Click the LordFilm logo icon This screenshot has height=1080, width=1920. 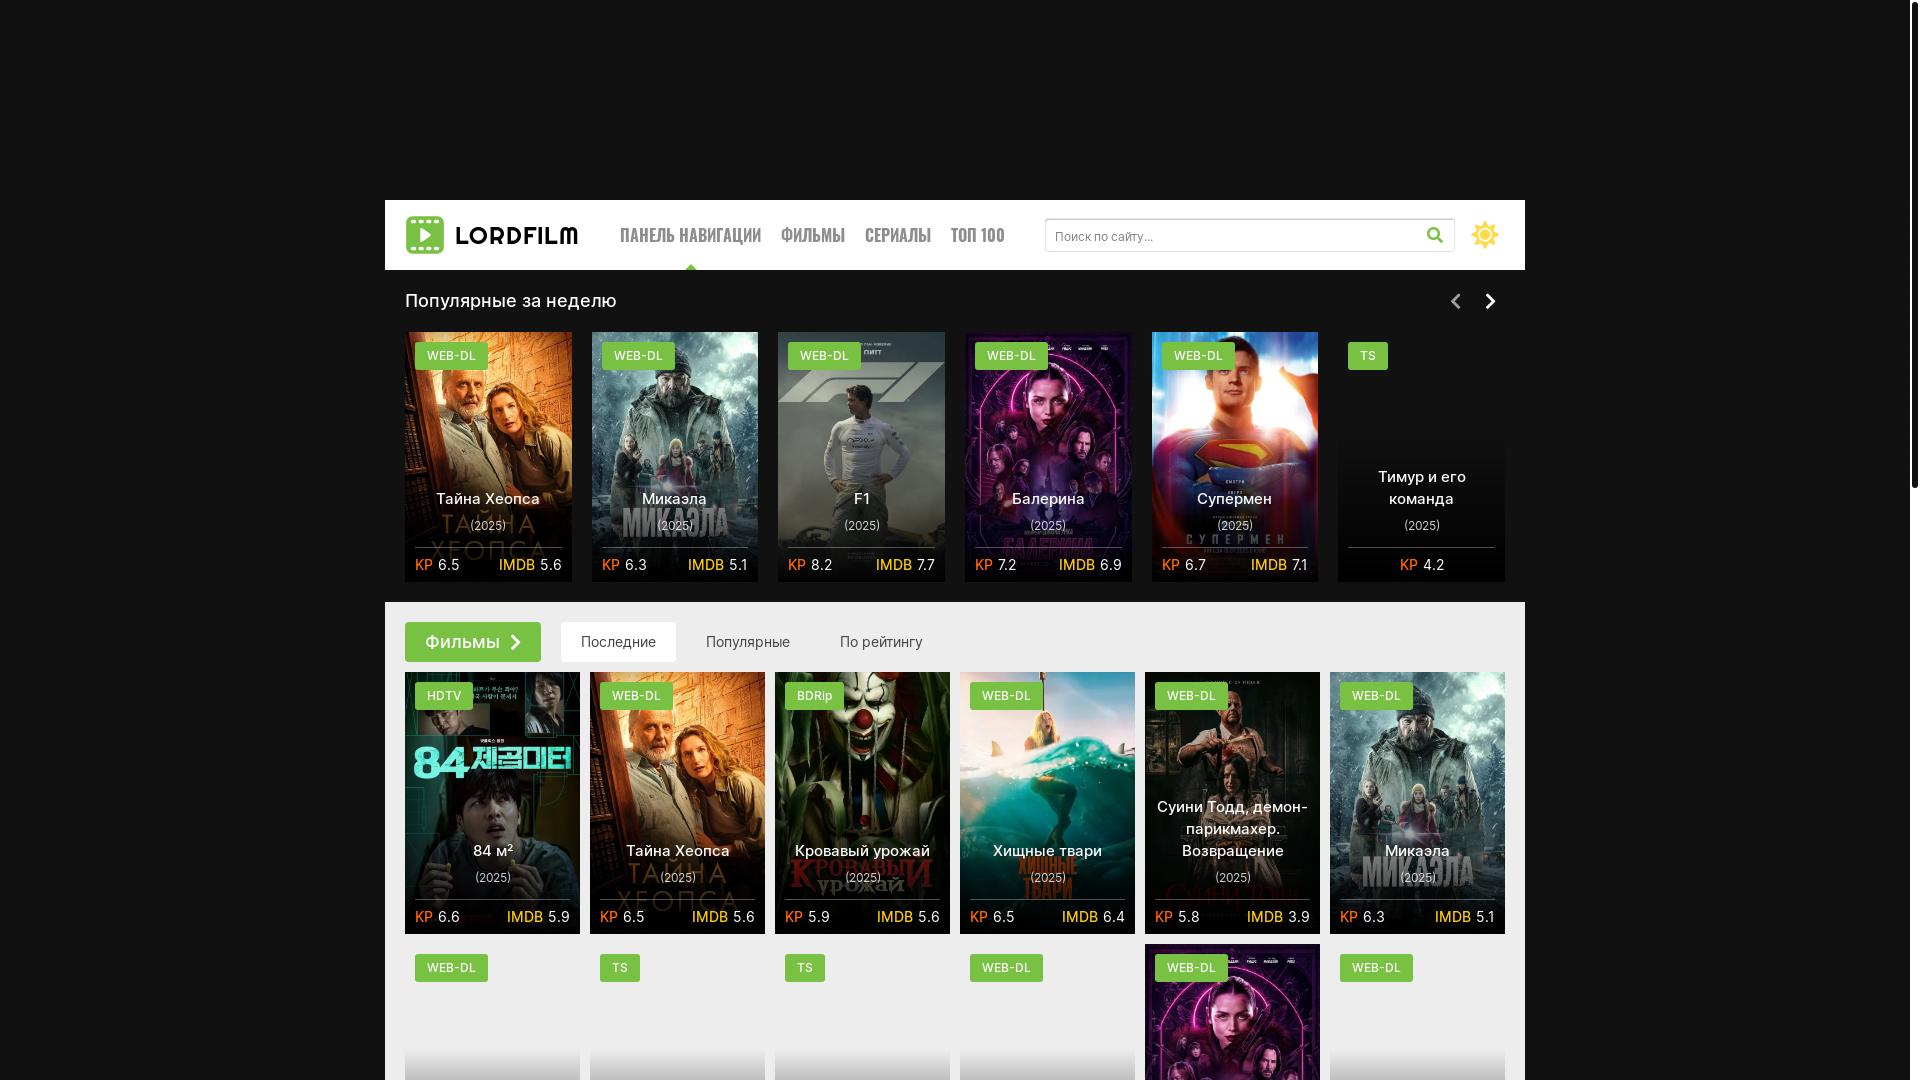(x=424, y=235)
